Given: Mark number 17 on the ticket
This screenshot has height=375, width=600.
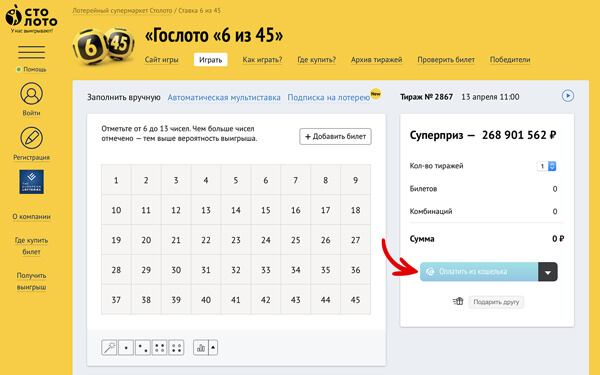Looking at the screenshot, I should (326, 210).
